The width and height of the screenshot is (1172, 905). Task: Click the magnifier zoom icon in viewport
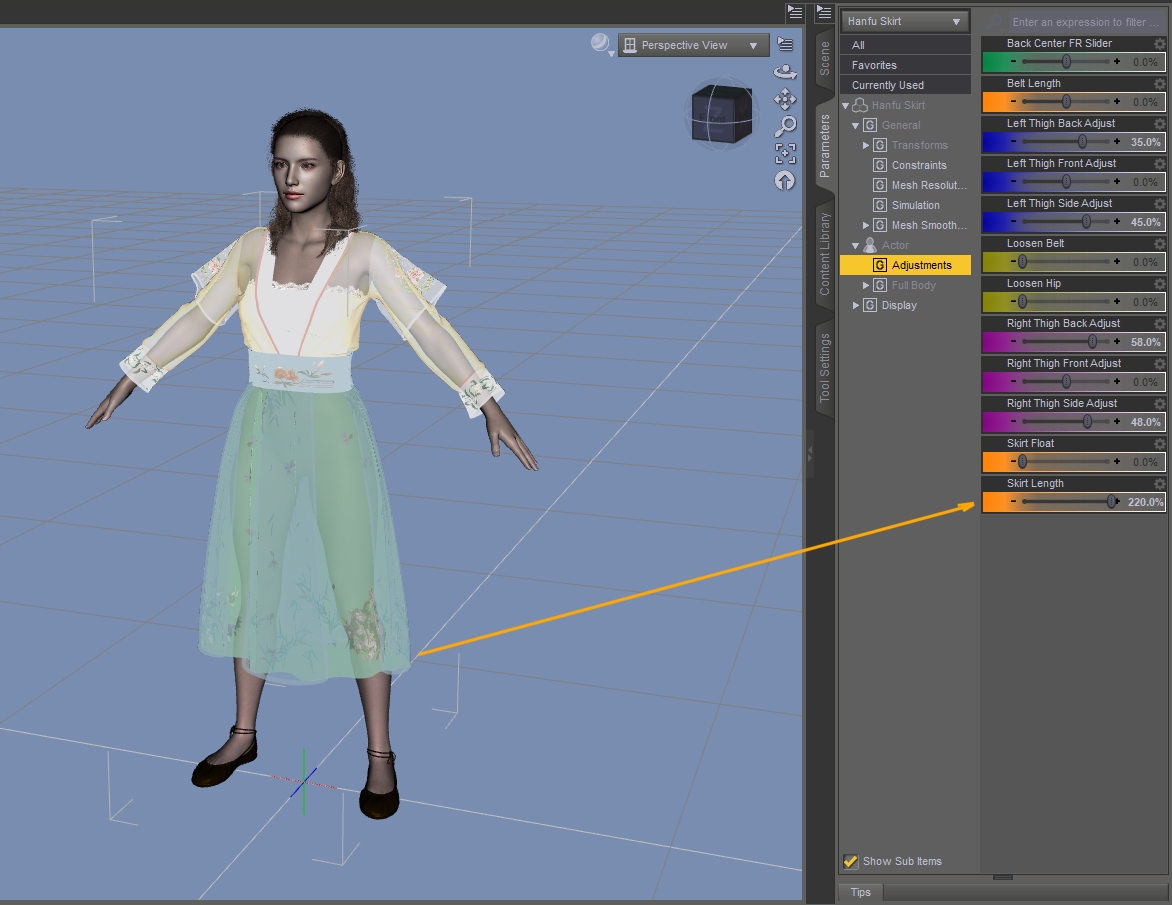[785, 126]
